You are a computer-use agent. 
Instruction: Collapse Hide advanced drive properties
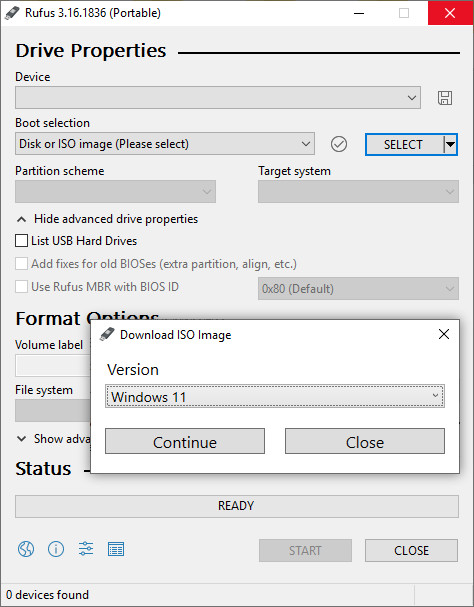(x=107, y=219)
